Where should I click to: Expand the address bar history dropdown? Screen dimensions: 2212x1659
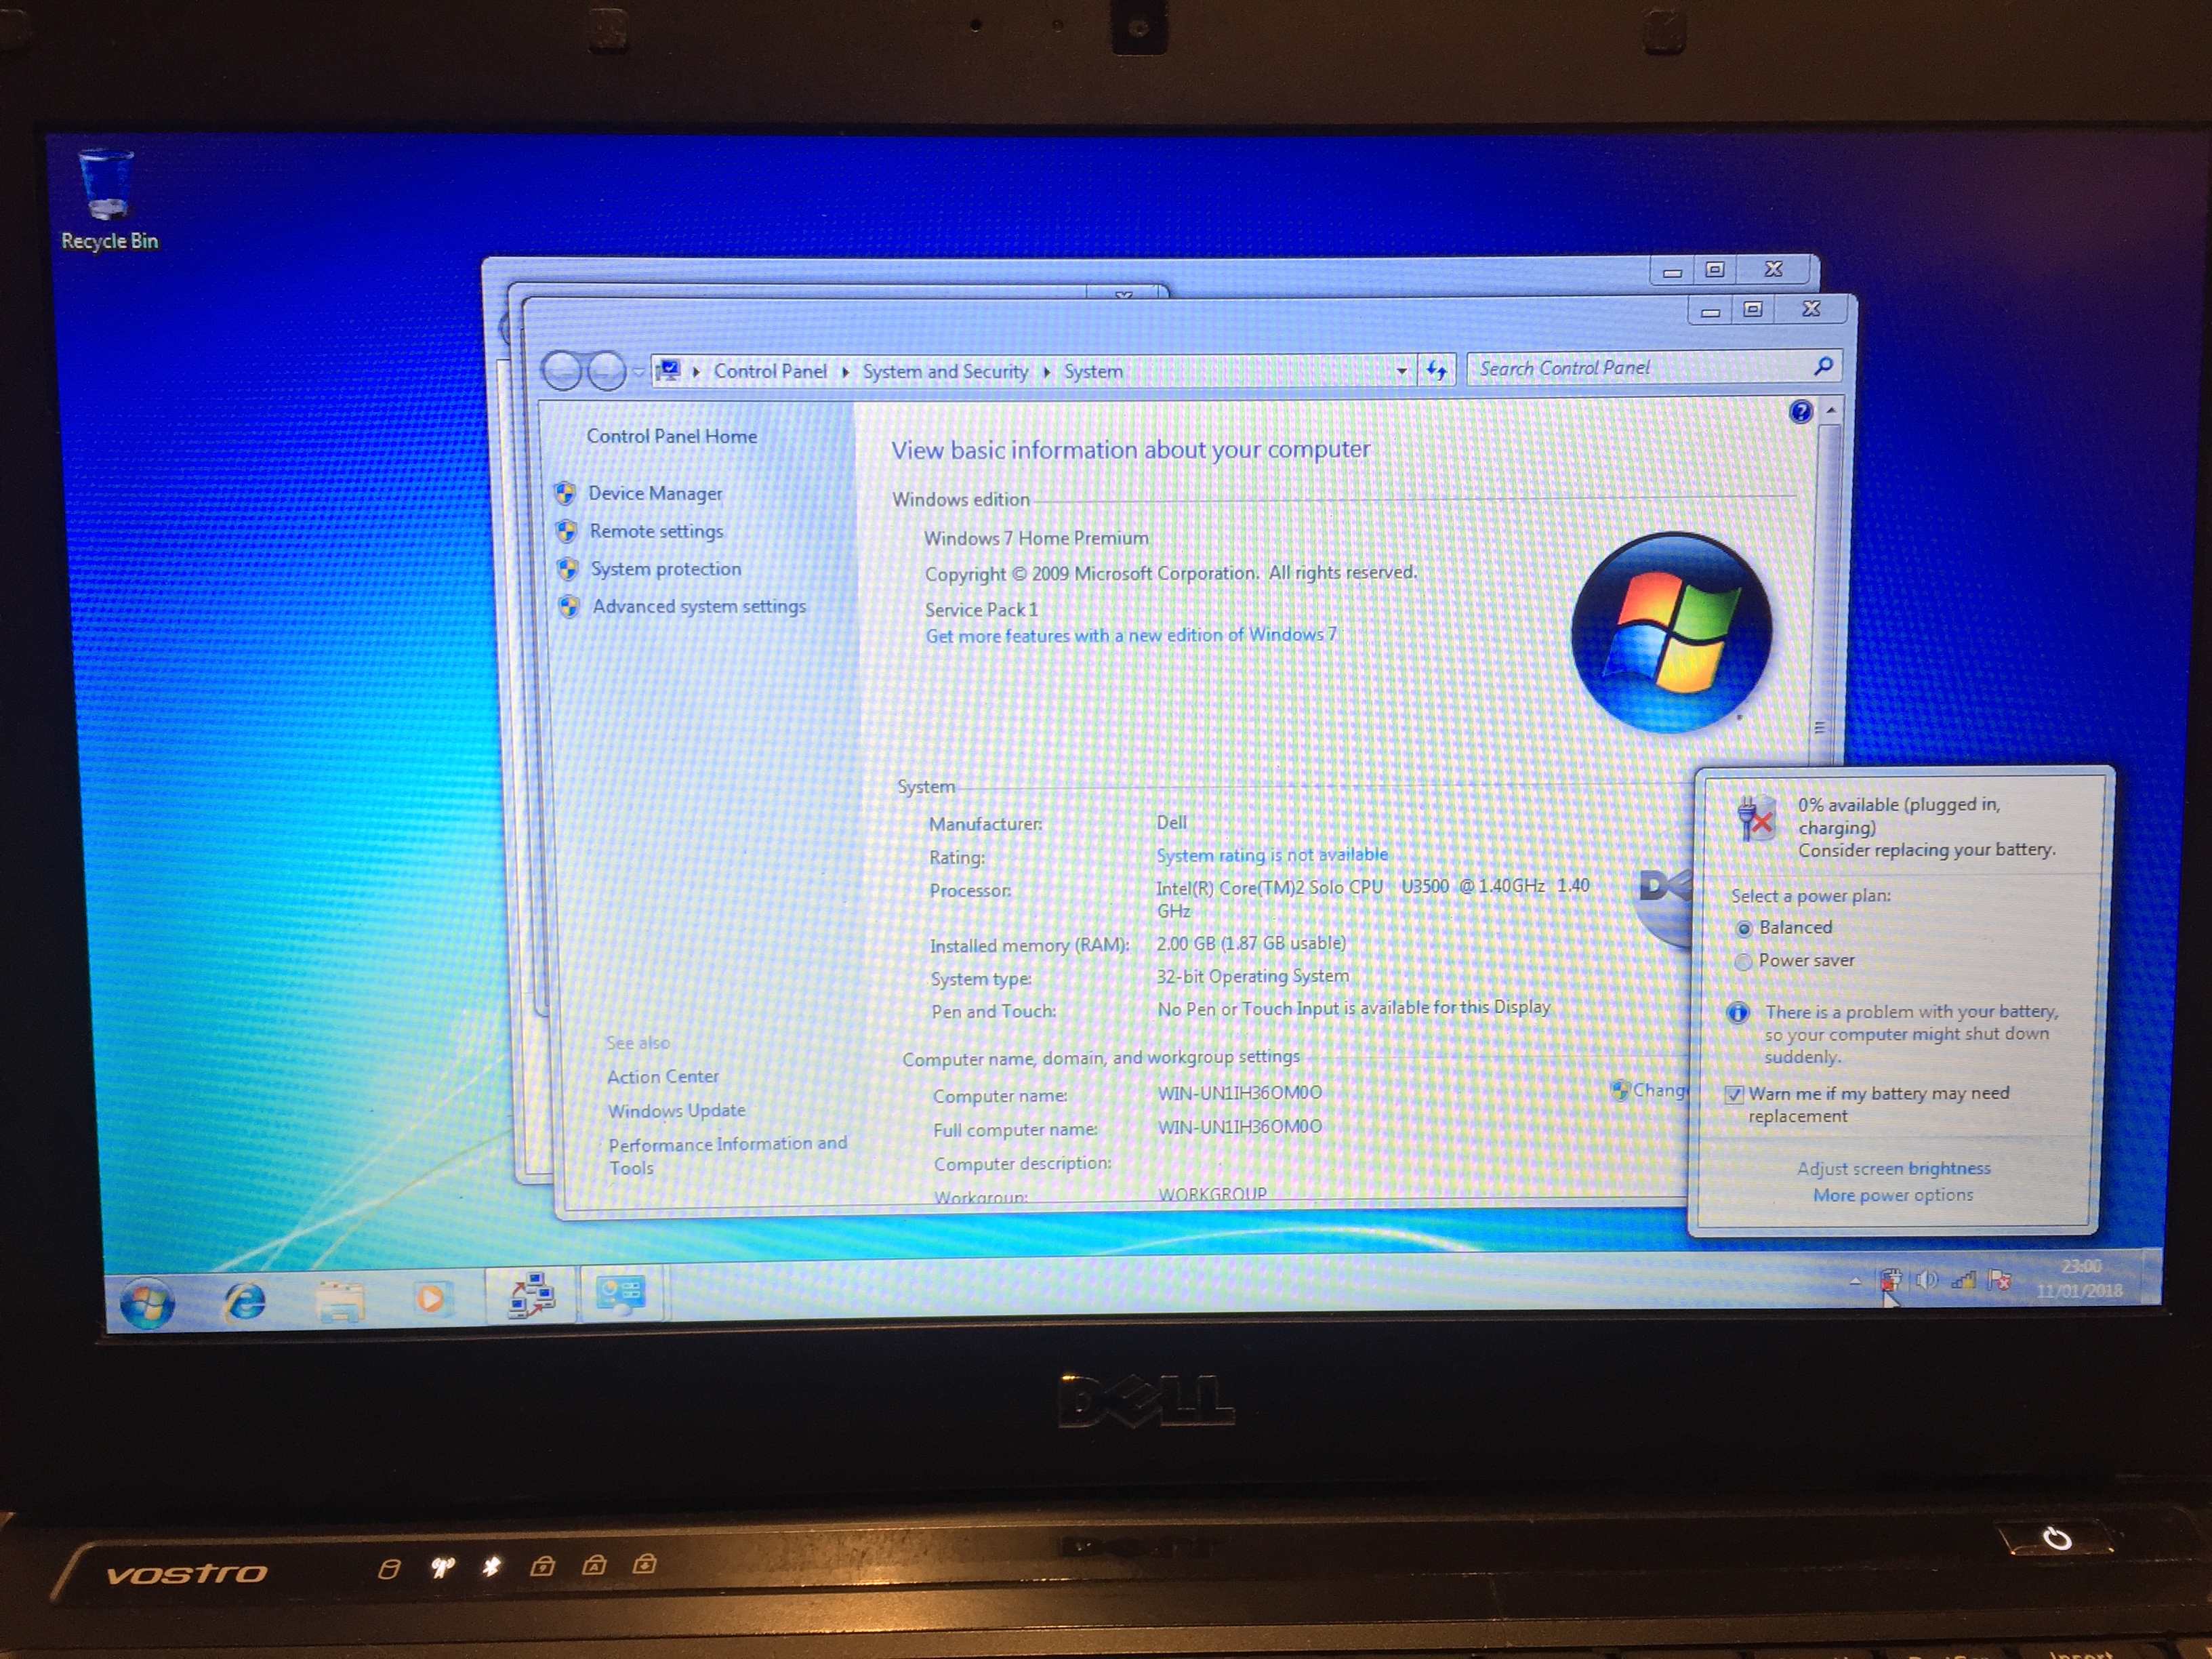point(1402,371)
